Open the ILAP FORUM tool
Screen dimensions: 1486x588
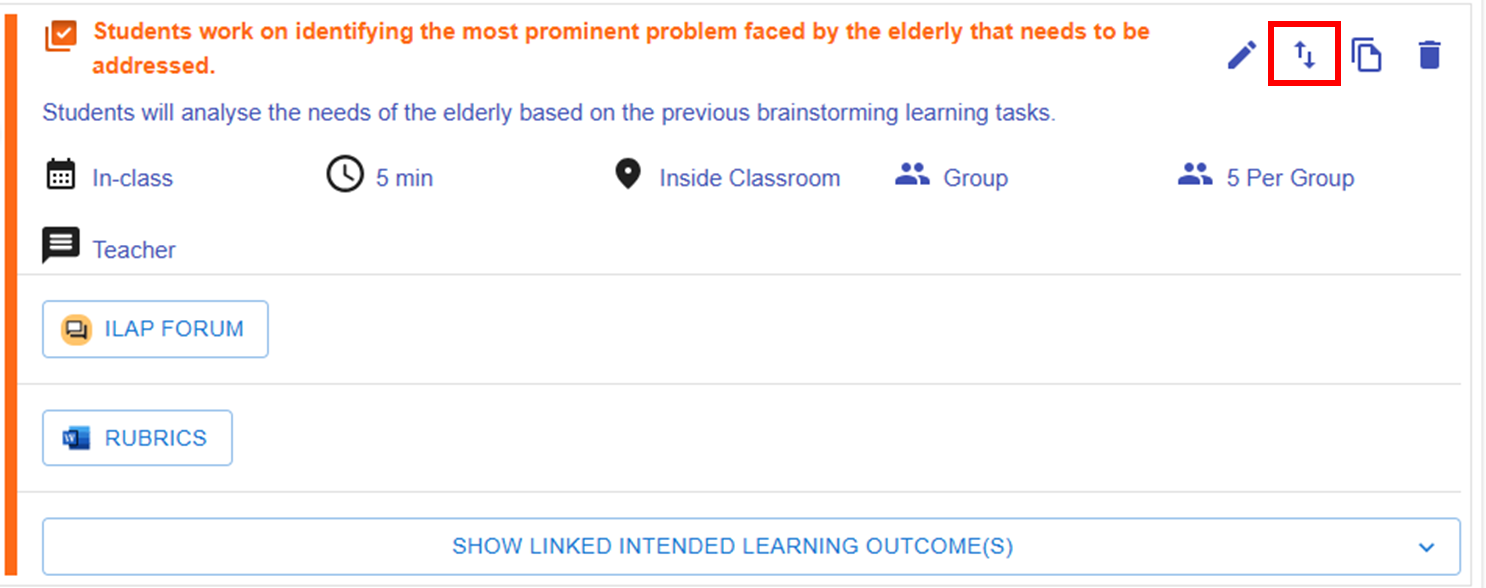click(x=155, y=329)
